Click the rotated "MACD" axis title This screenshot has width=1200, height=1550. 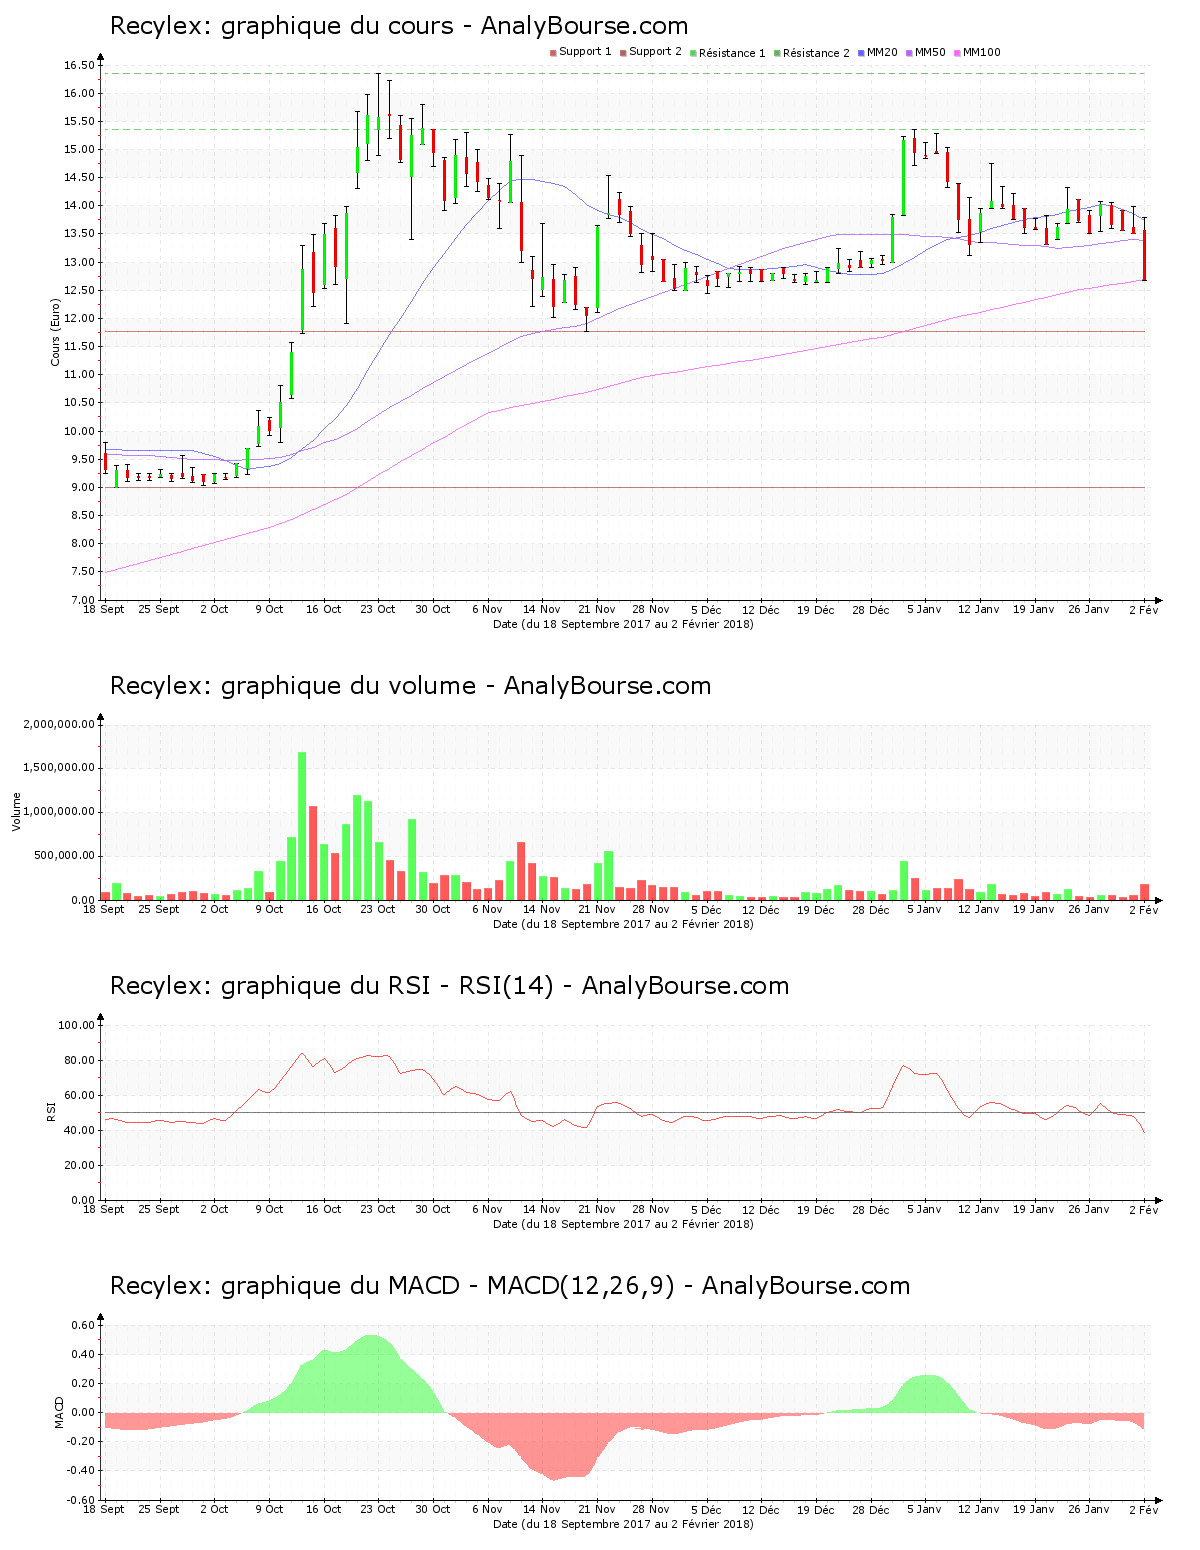[60, 1411]
